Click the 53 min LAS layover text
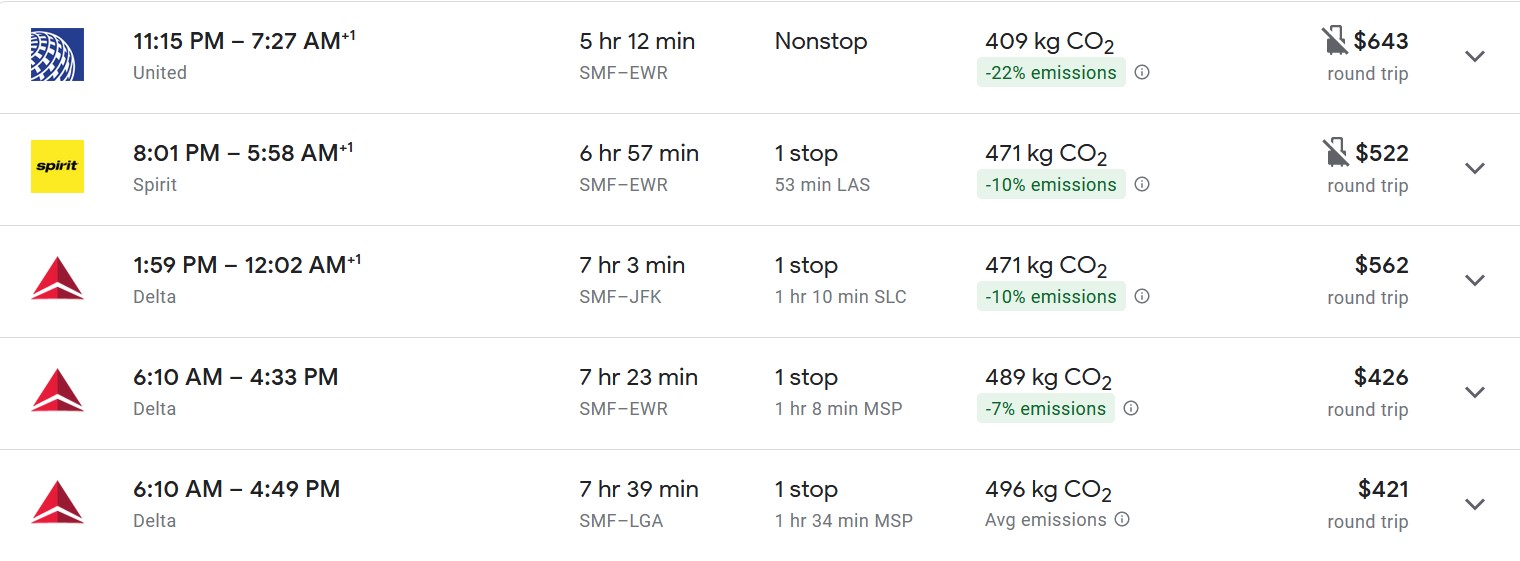Image resolution: width=1520 pixels, height=561 pixels. point(822,185)
